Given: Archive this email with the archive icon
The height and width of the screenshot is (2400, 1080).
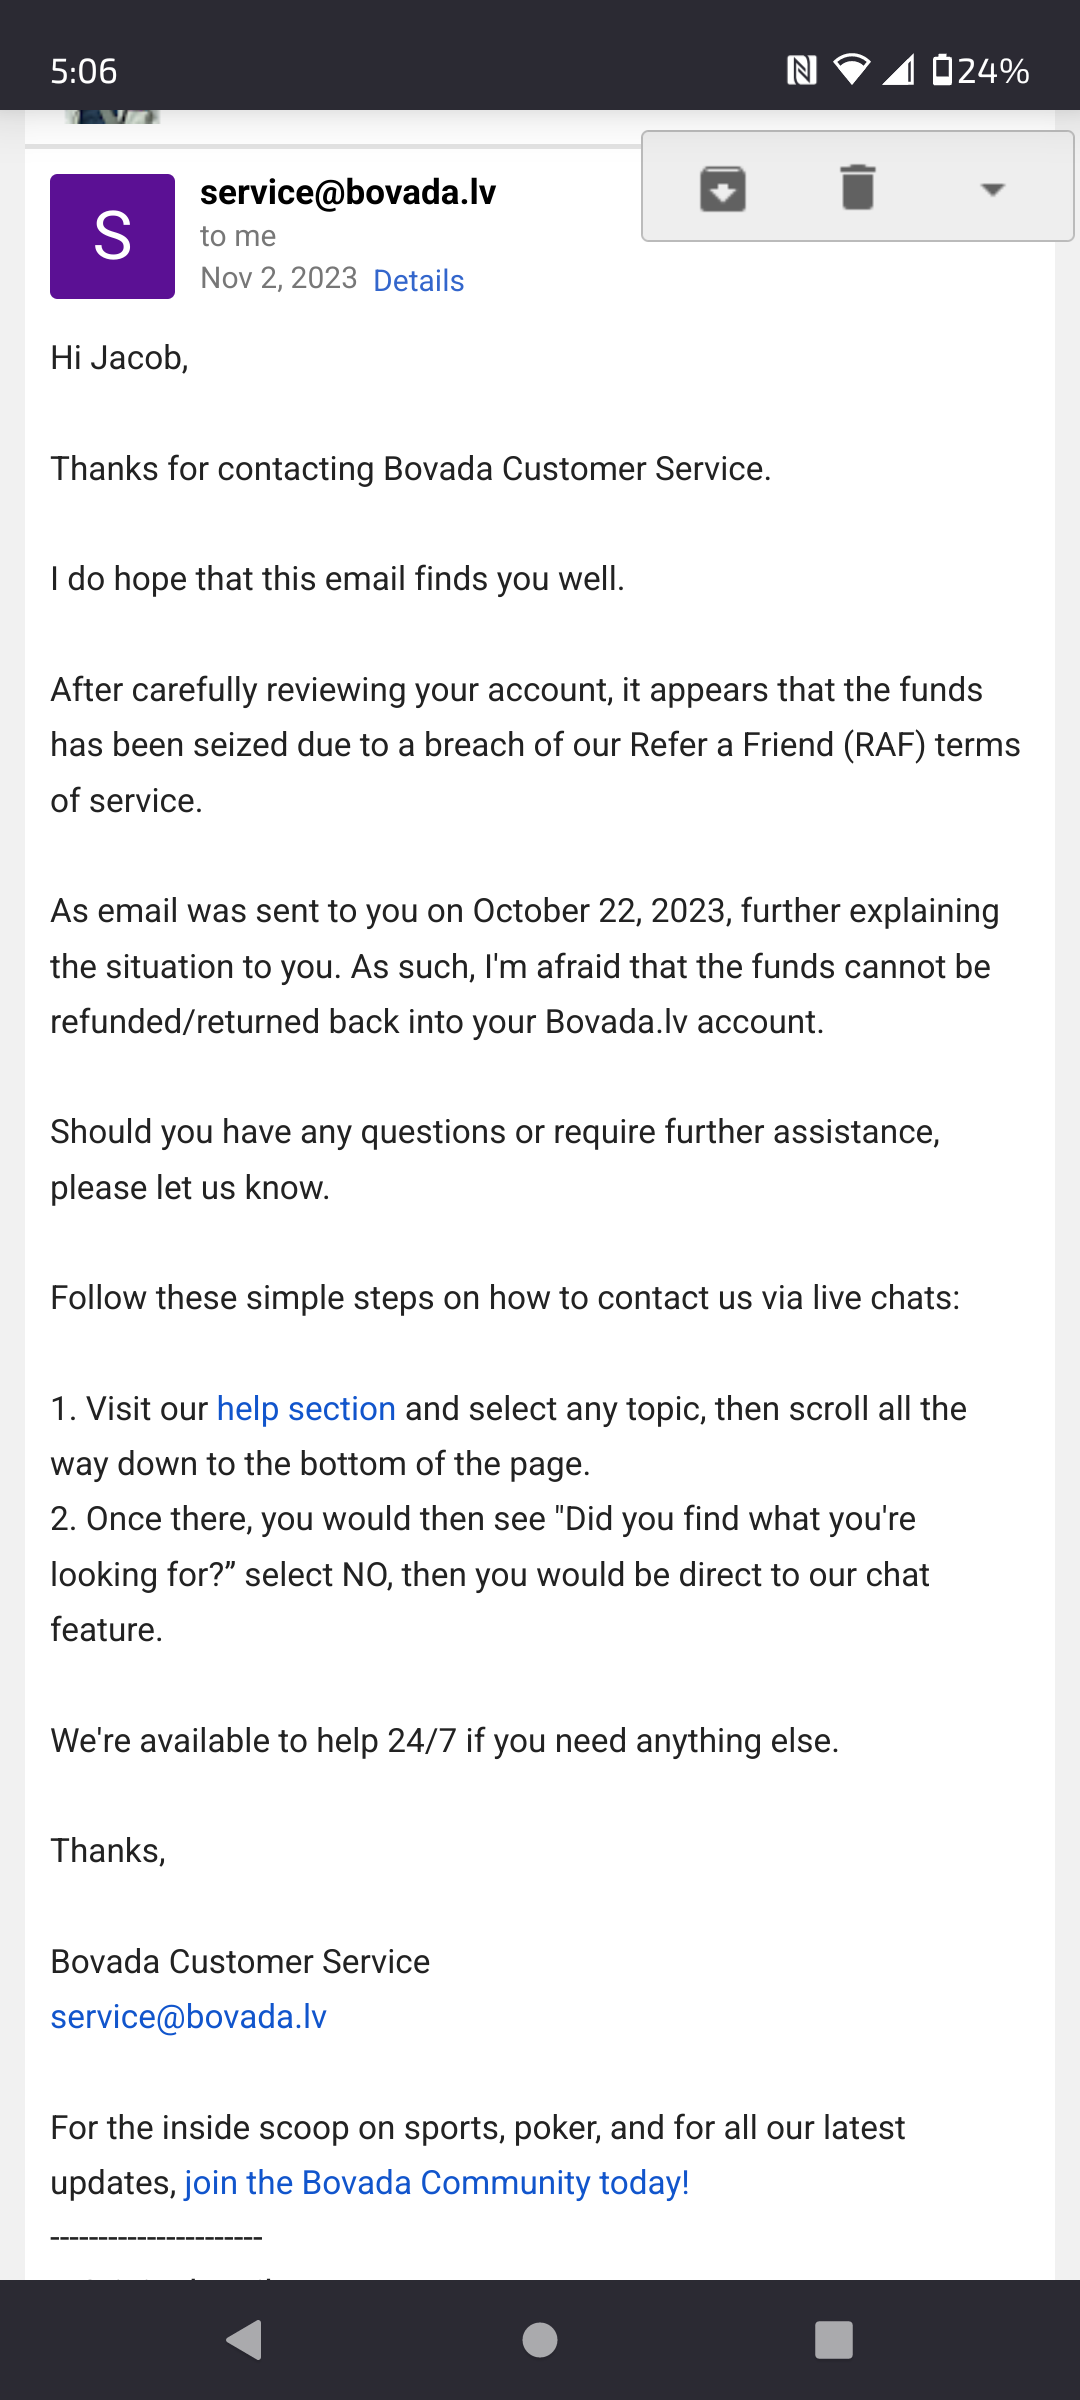Looking at the screenshot, I should pos(722,188).
